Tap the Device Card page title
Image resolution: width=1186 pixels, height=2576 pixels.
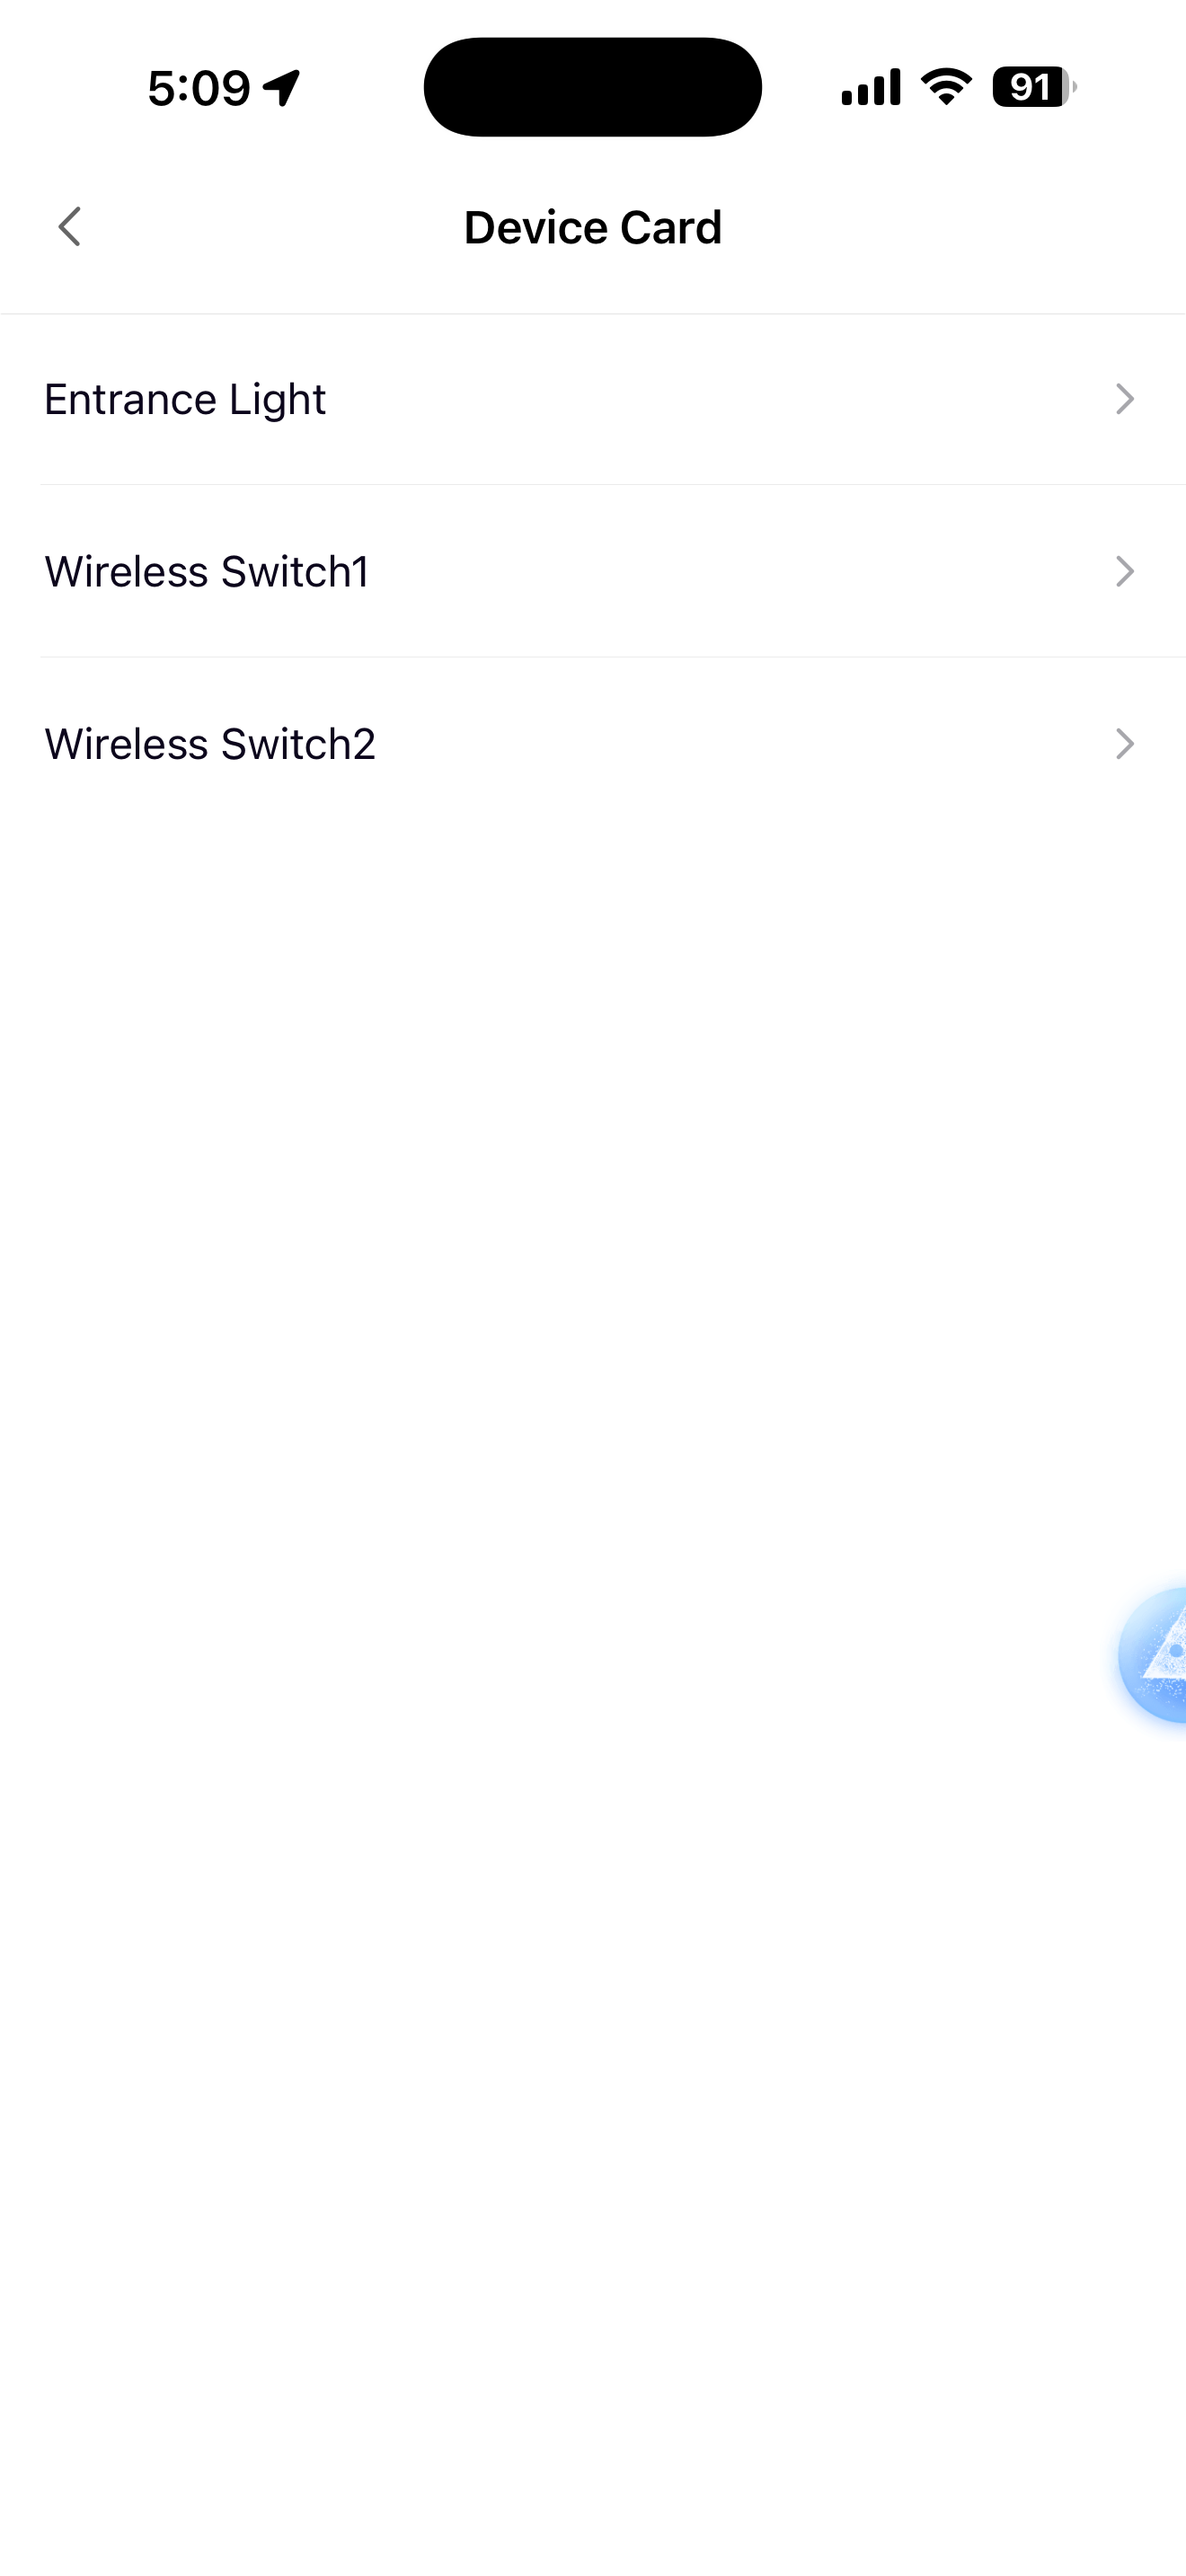pos(593,227)
